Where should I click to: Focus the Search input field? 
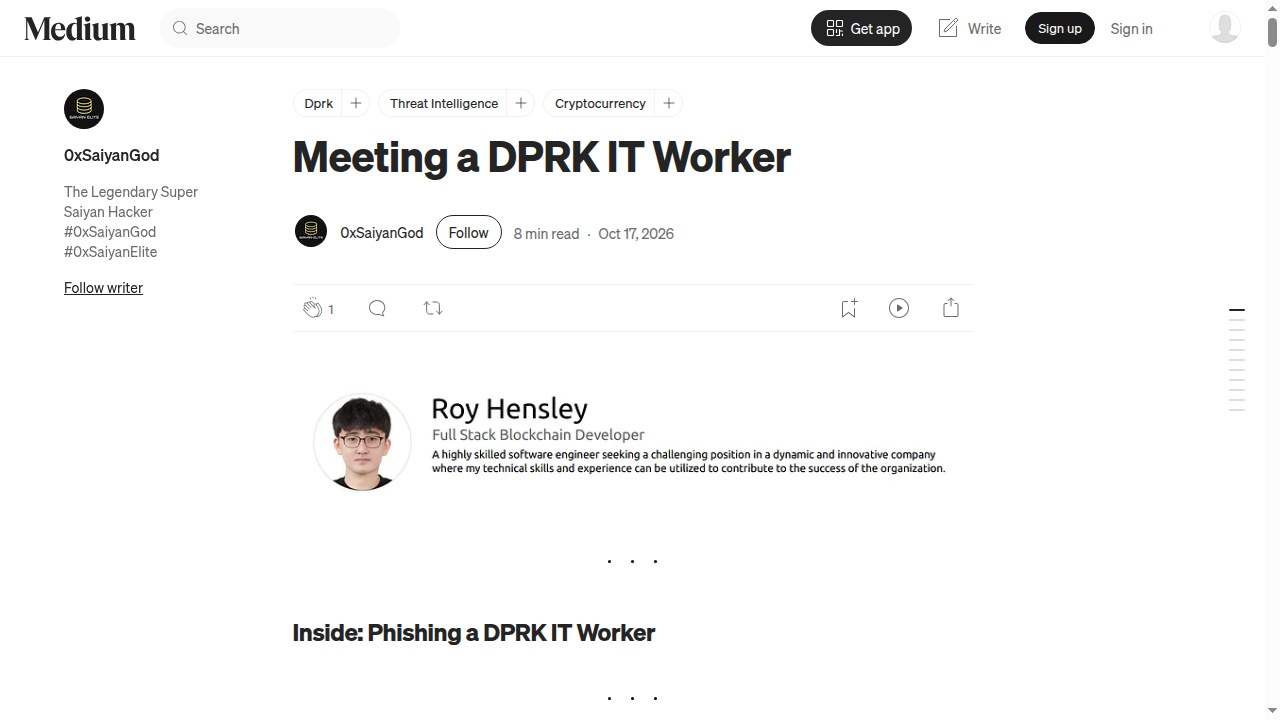point(280,28)
